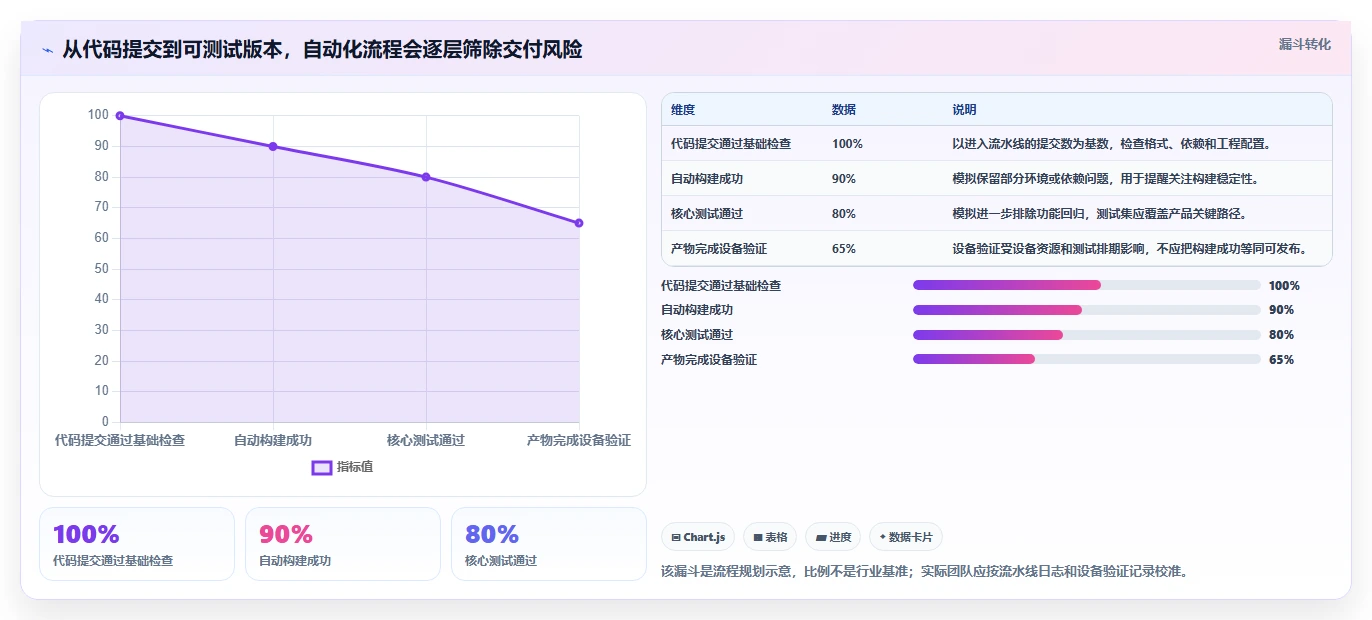Click the Chart.js tag chip
The width and height of the screenshot is (1372, 620).
coord(698,537)
